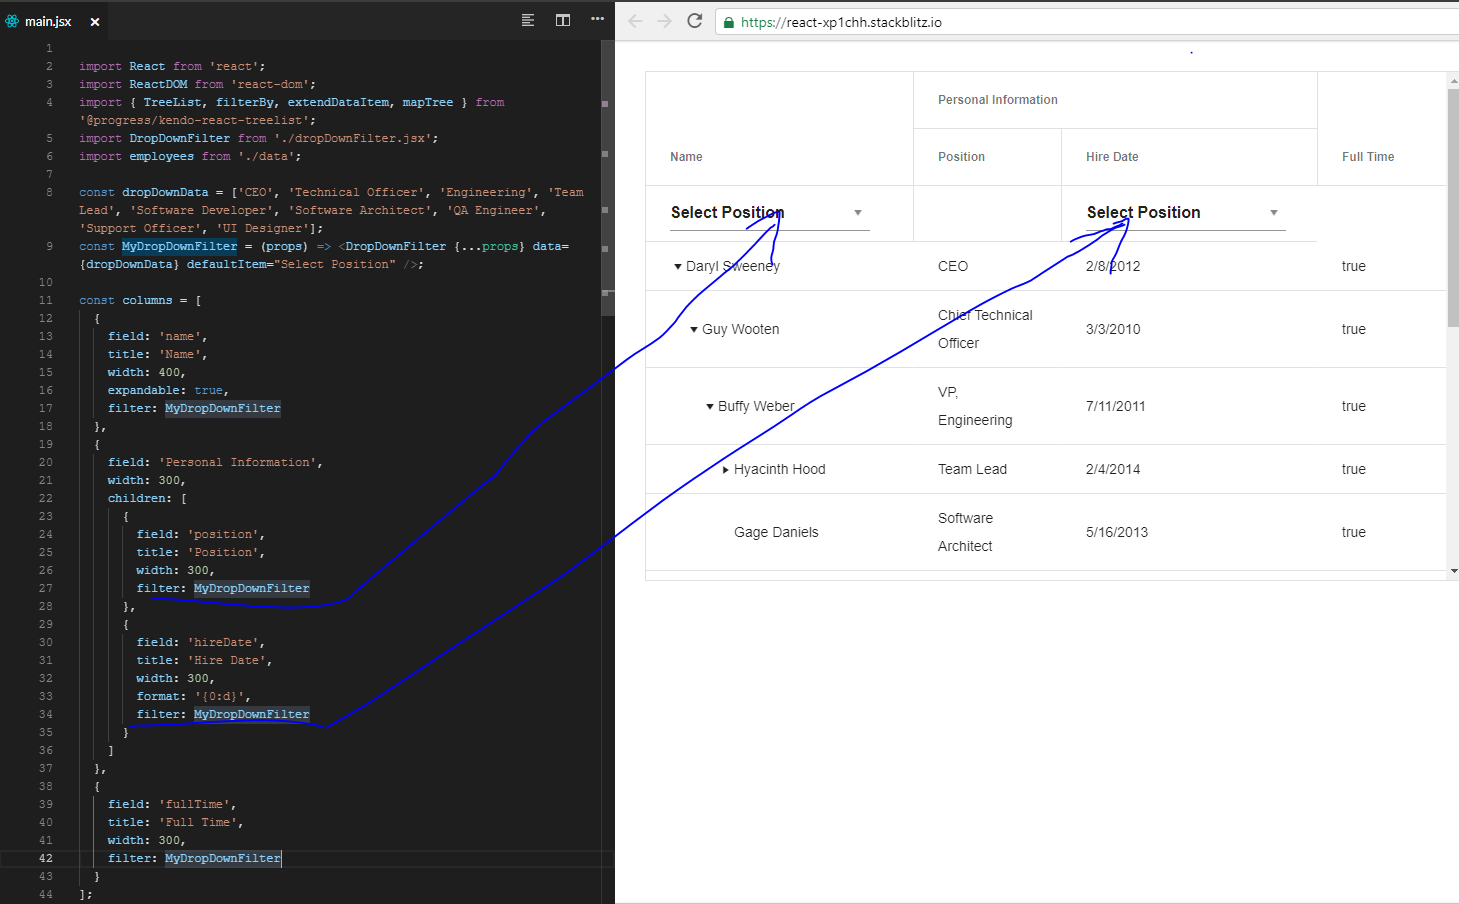Click the React file icon on the main.jsx tab
Screen dimensions: 1459x904
(14, 20)
